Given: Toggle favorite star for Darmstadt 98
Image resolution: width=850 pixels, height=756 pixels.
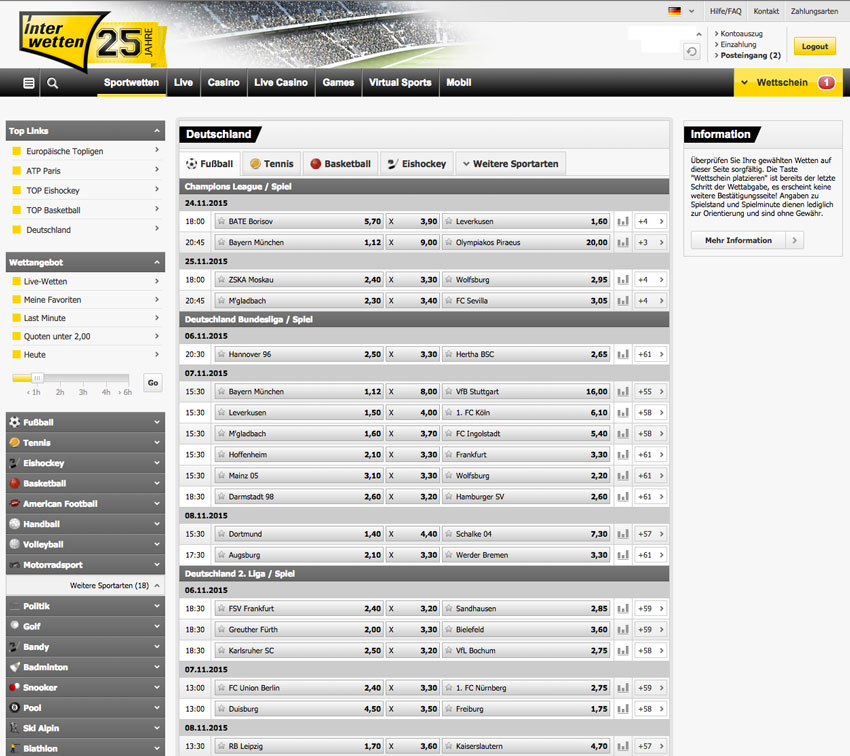Looking at the screenshot, I should (221, 497).
